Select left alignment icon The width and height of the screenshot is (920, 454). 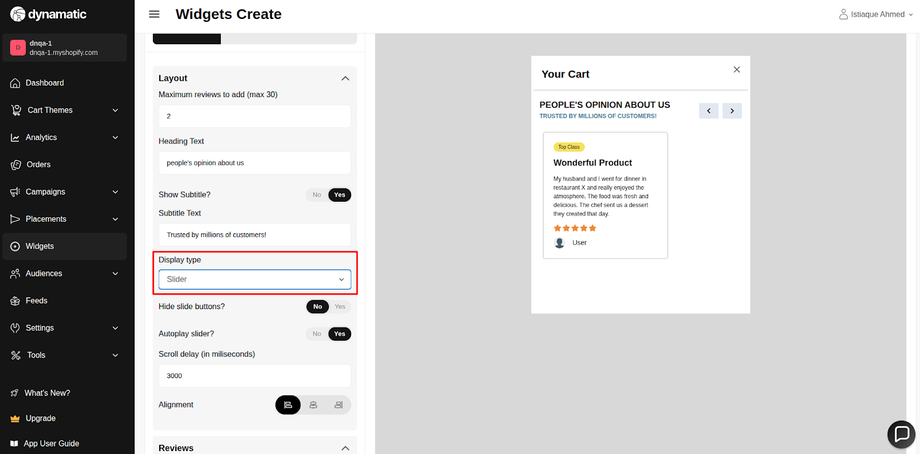(288, 405)
